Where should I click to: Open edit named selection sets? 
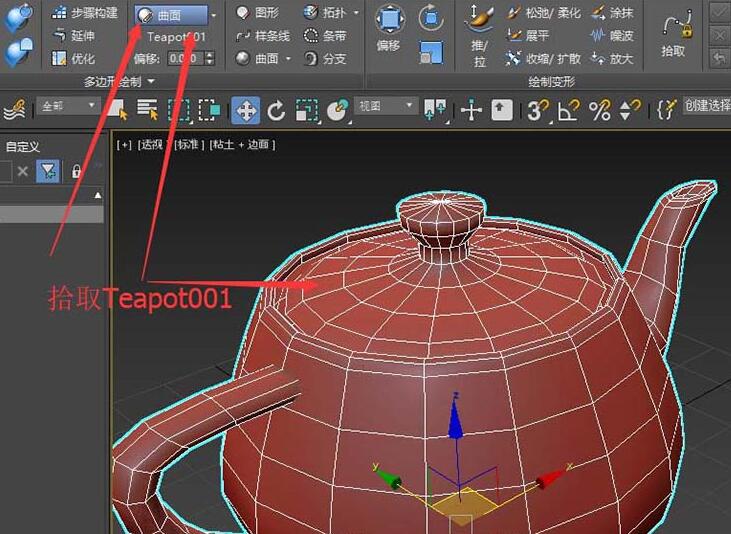pos(666,110)
